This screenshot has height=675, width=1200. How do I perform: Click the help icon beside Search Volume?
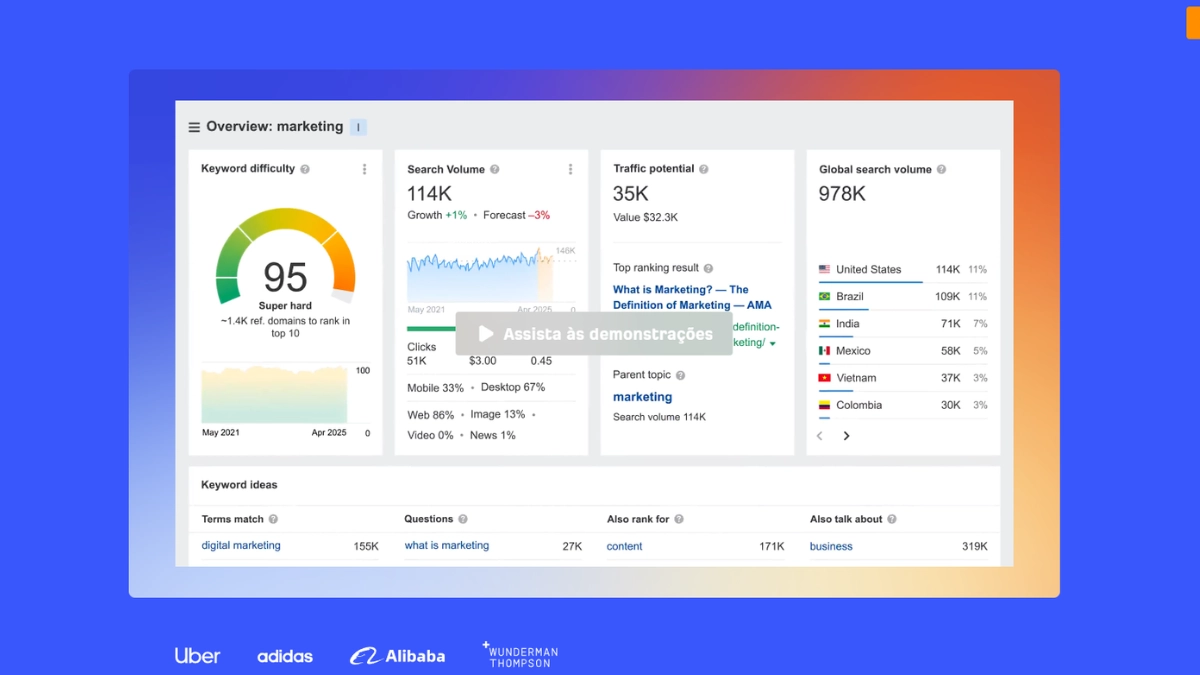(495, 170)
